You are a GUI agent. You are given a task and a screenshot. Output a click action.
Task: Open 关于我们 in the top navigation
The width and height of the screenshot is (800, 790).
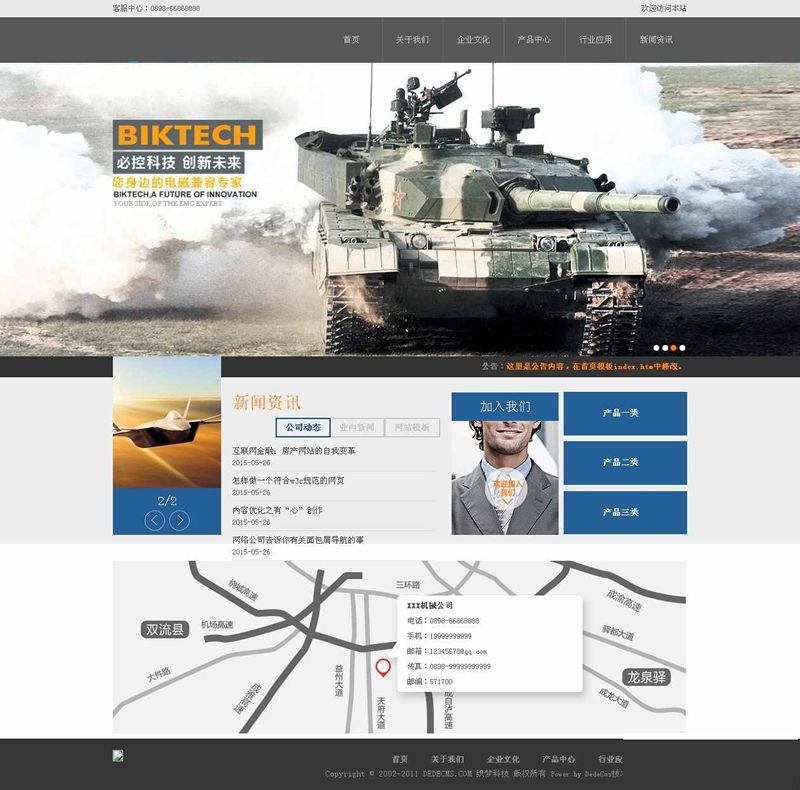point(412,39)
